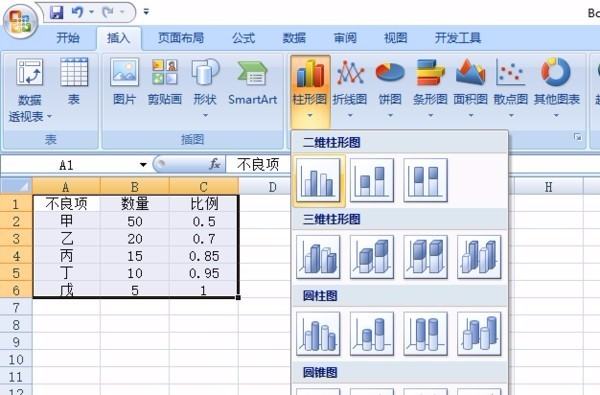Select 3D stacked column chart thumbnail
Screen dimensions: 600x395
[372, 257]
